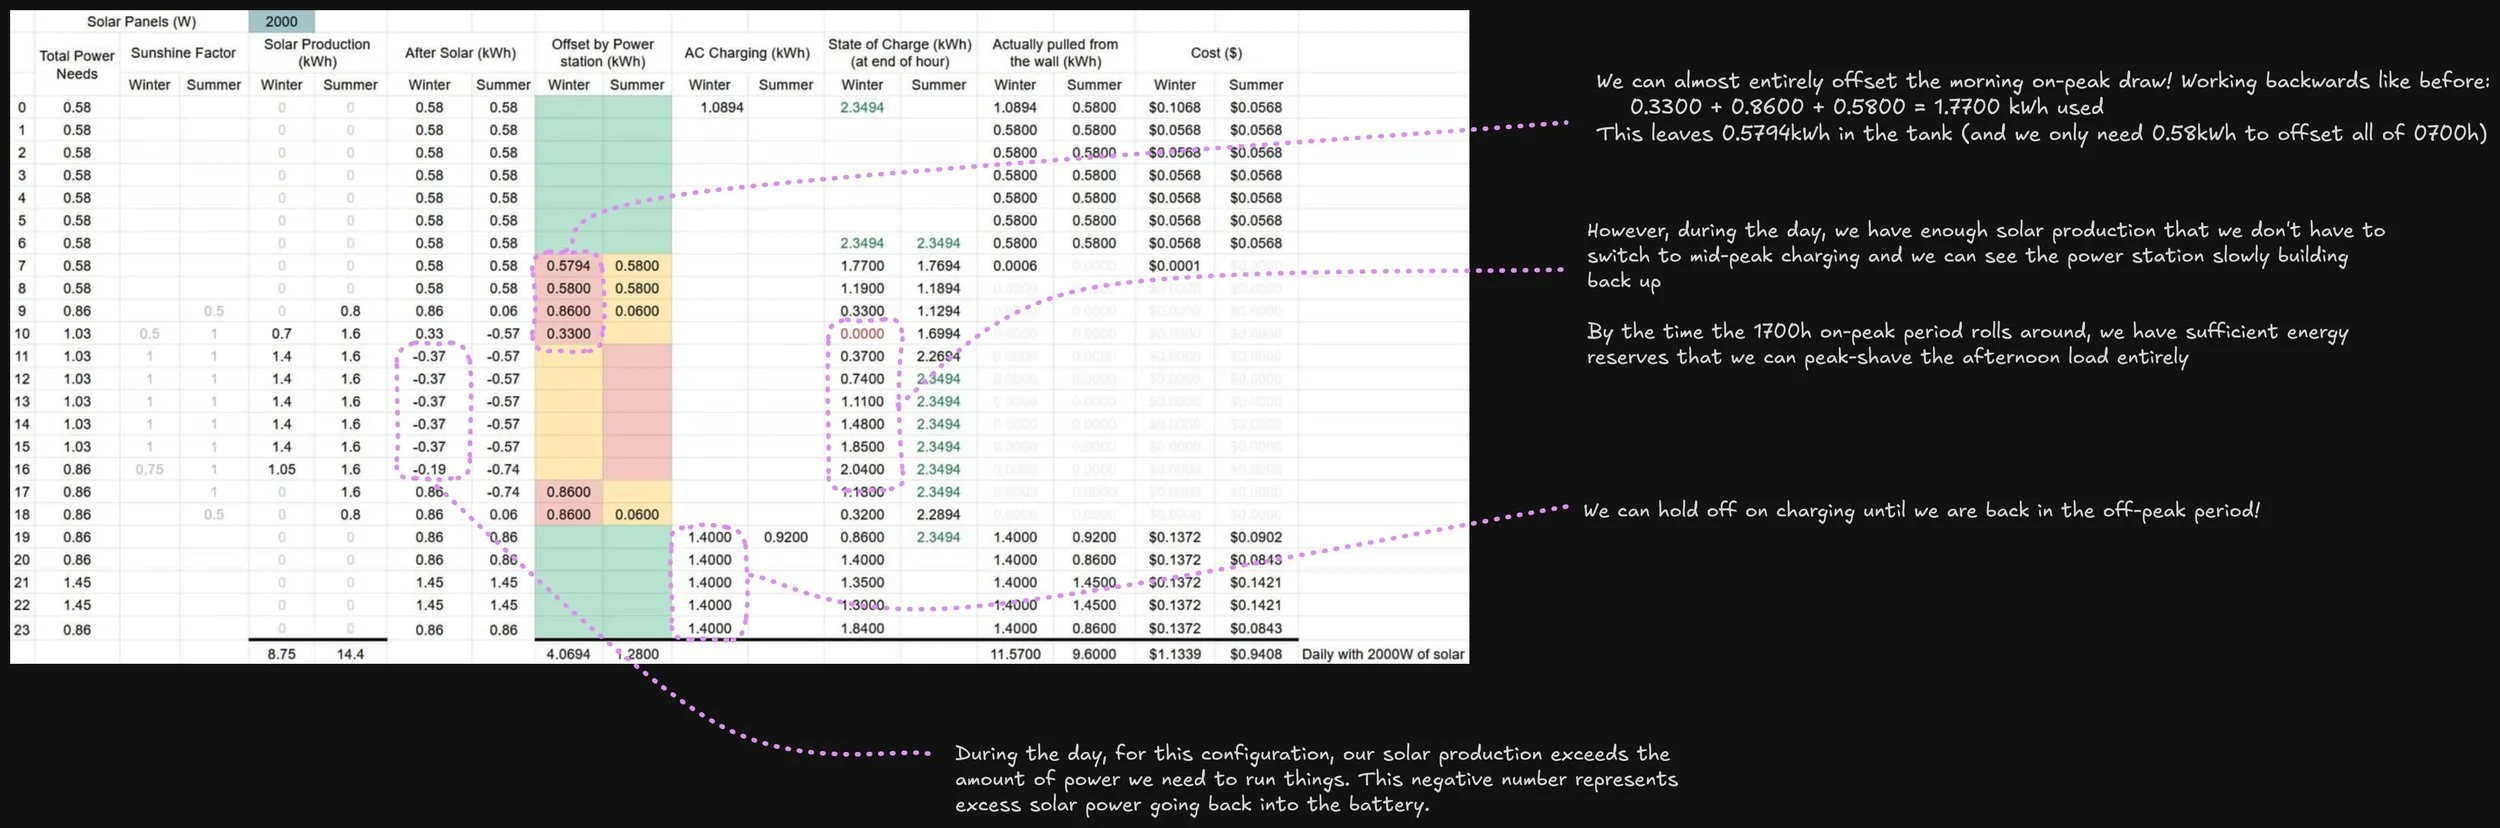2500x828 pixels.
Task: Select the 'Solar Production (kWh)' header
Action: click(317, 53)
